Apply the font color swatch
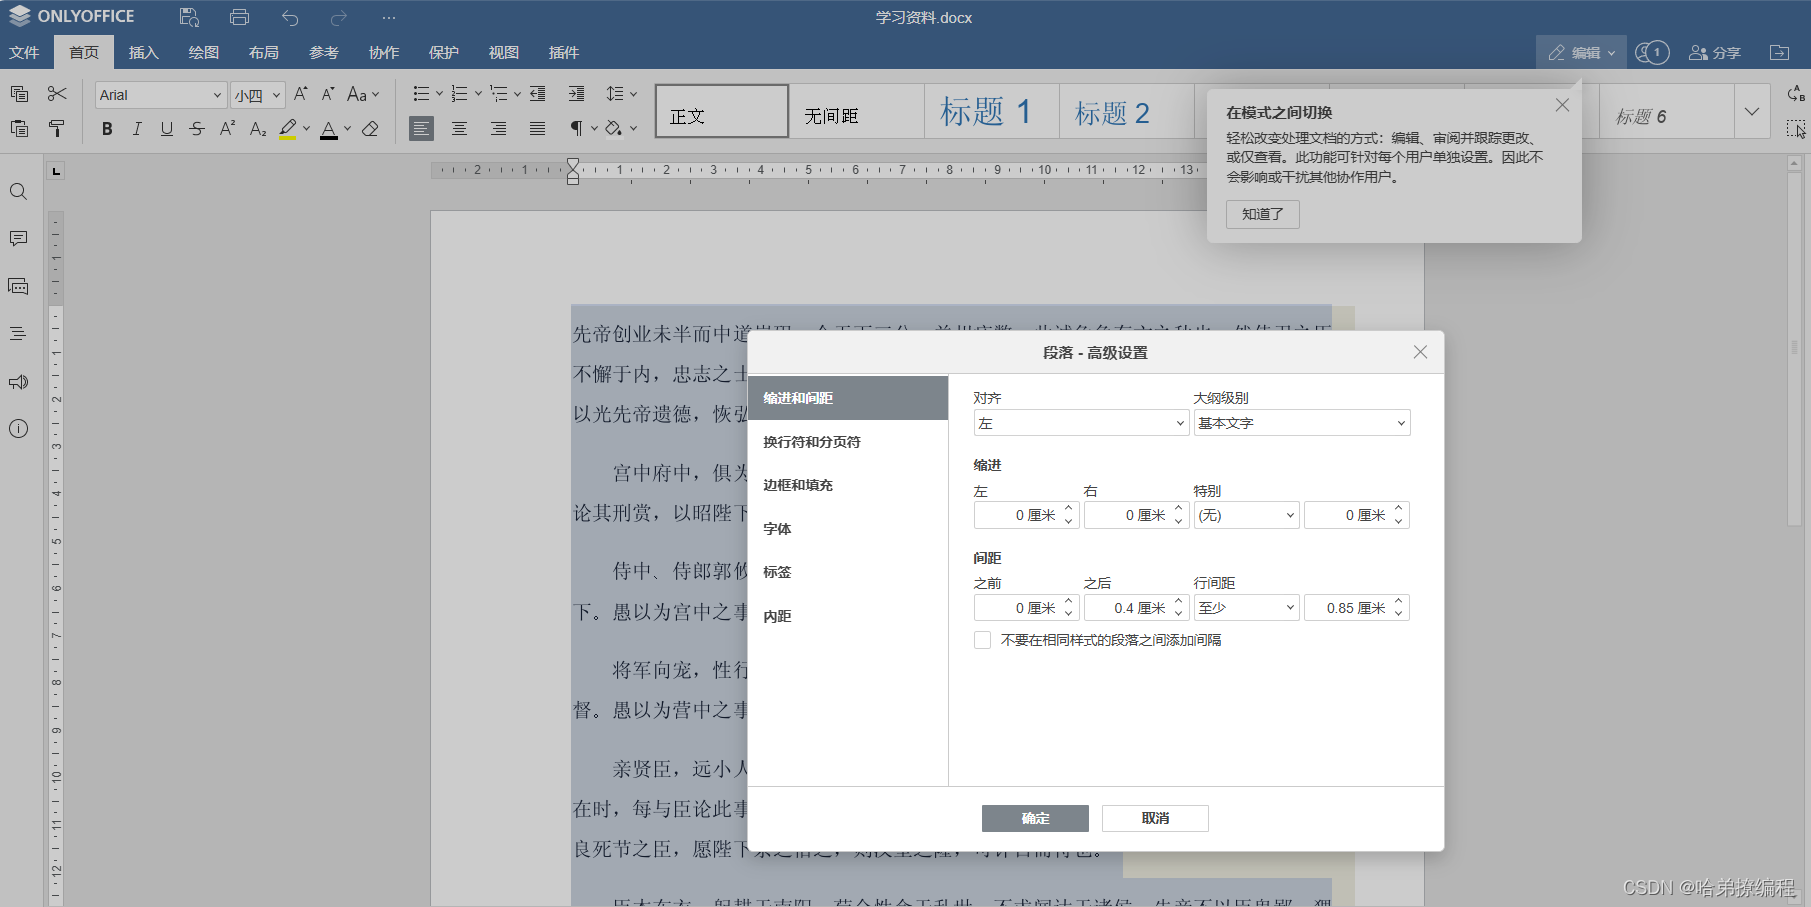The width and height of the screenshot is (1811, 907). point(329,128)
